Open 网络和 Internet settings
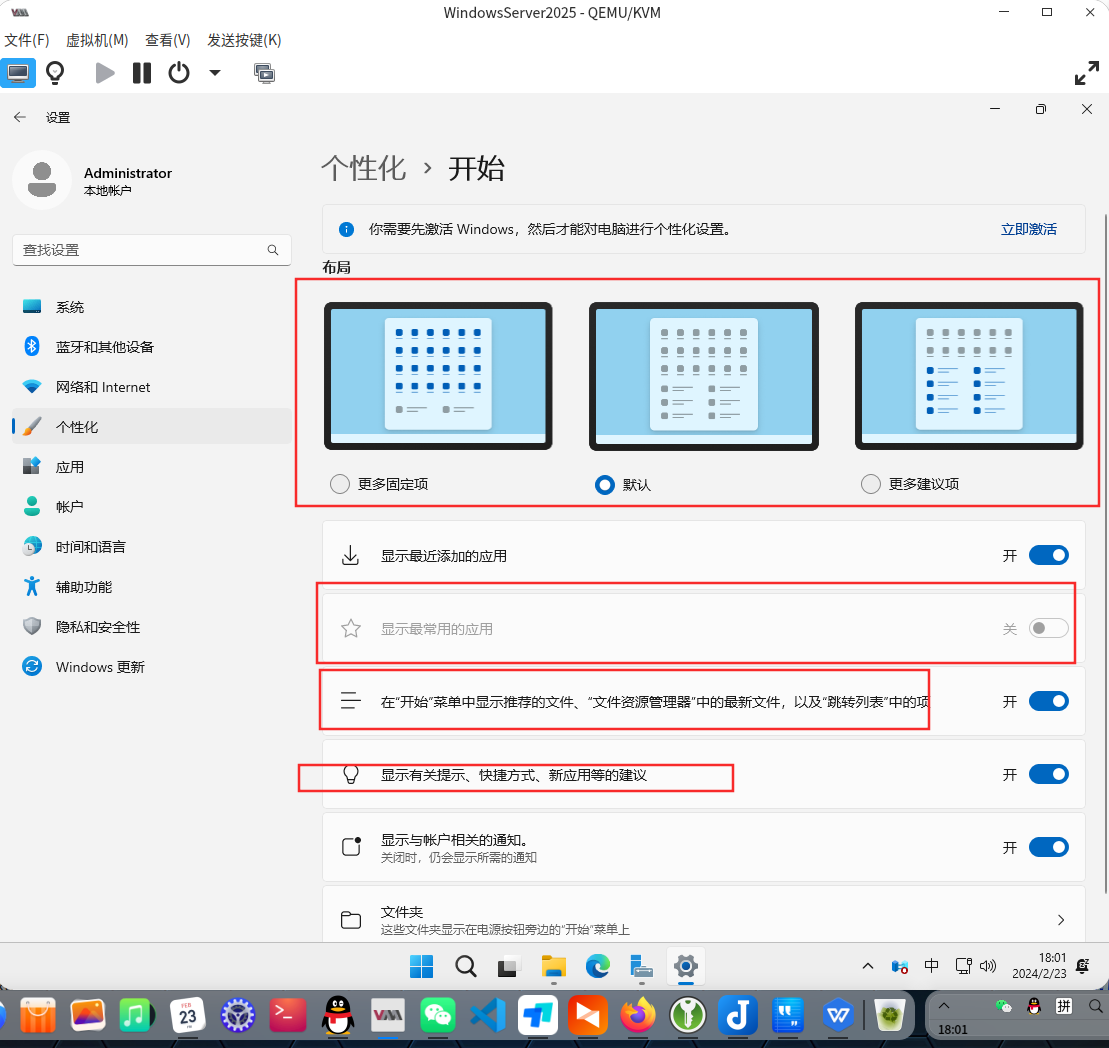The image size is (1109, 1048). (151, 387)
